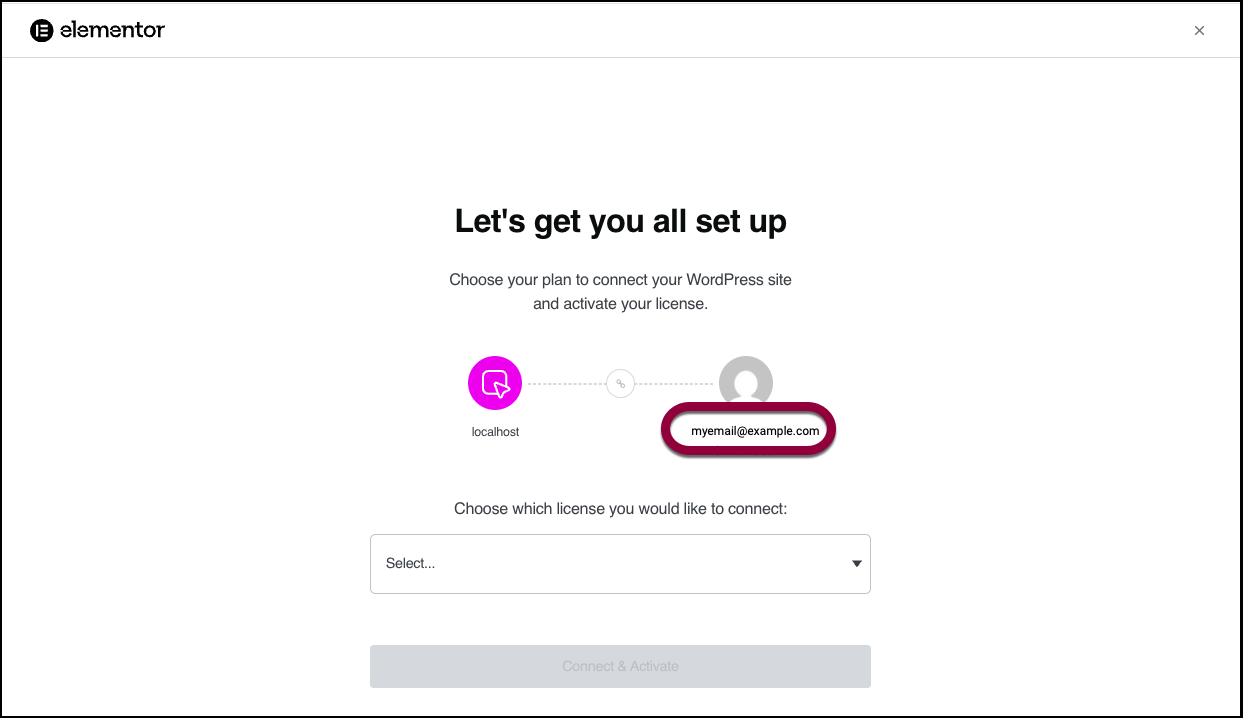Click the localhost site label
1243x718 pixels.
point(495,432)
